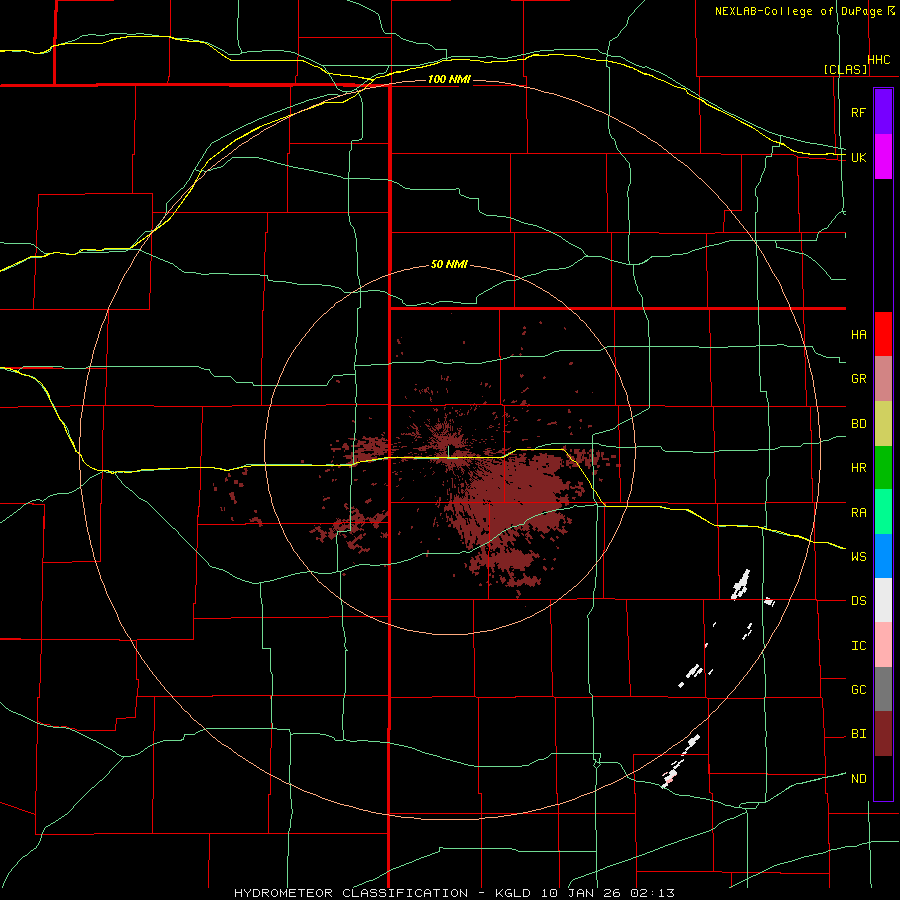This screenshot has width=900, height=900.
Task: Click the GR pinkish legend swatch
Action: pos(883,379)
